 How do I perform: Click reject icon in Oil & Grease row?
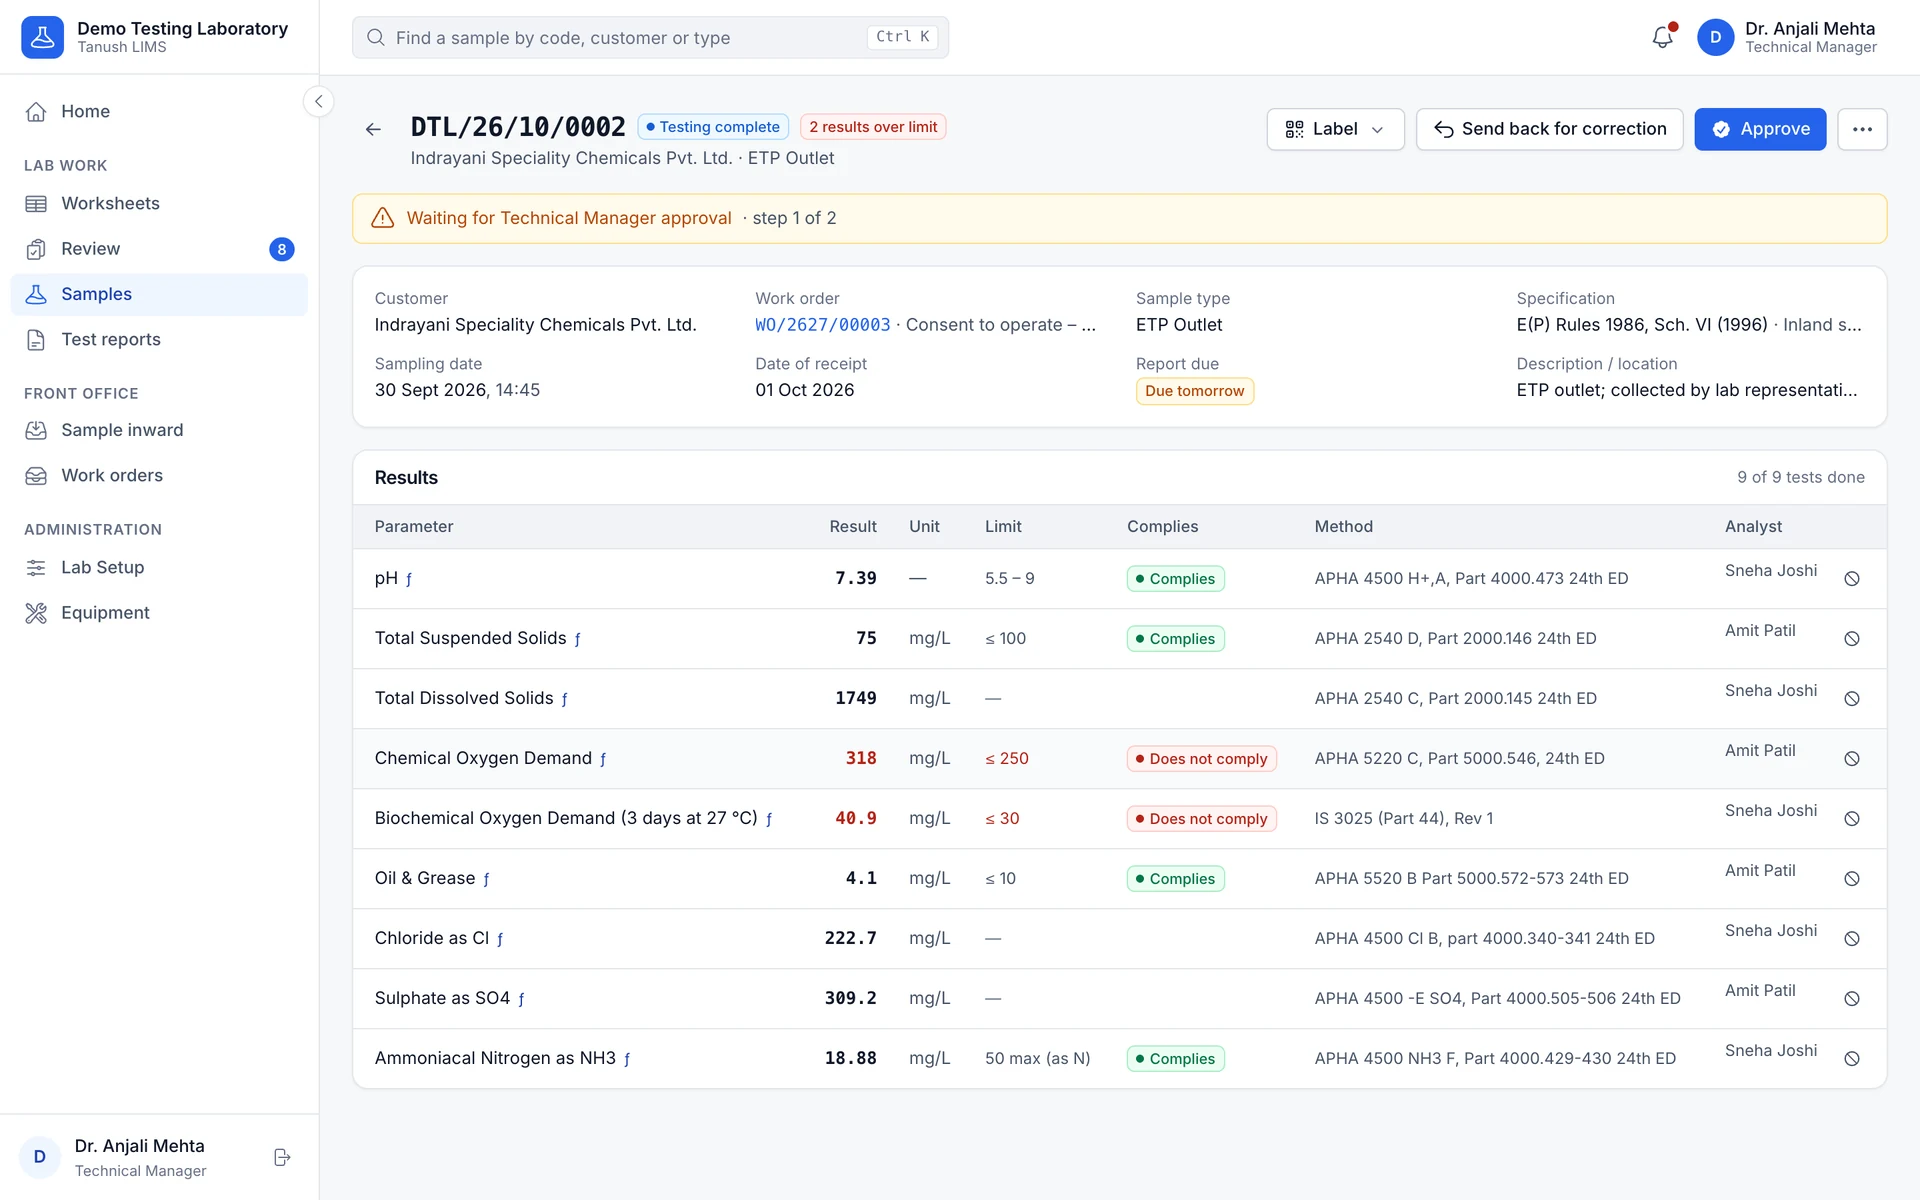pyautogui.click(x=1851, y=879)
